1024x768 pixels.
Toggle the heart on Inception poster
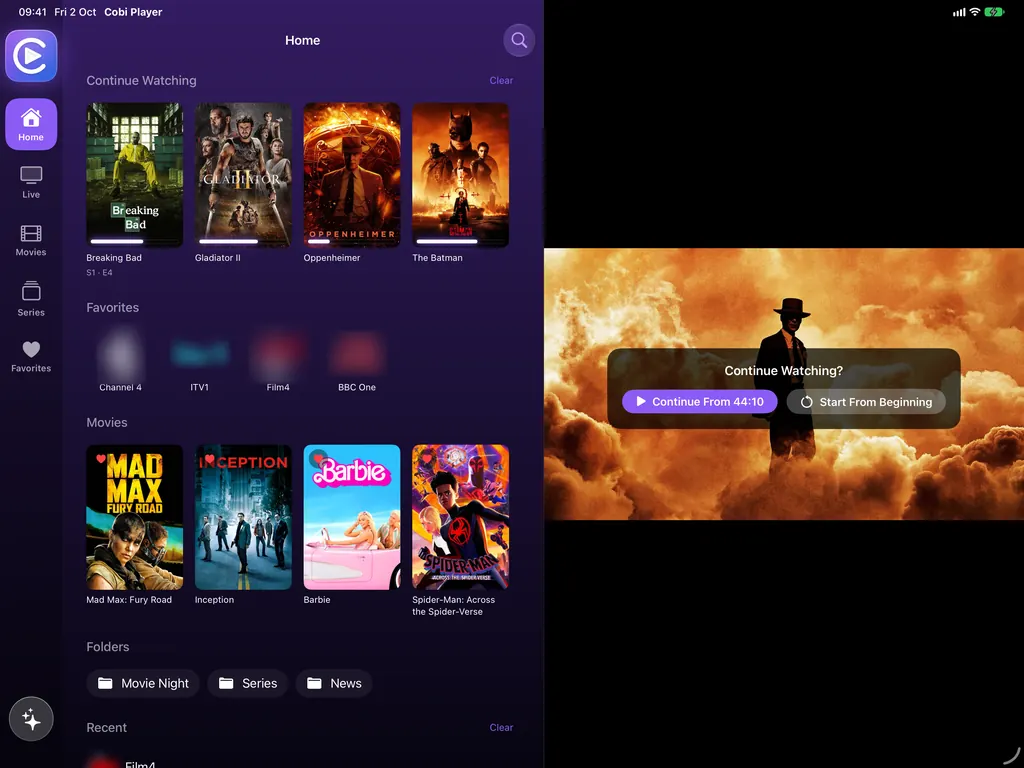tap(209, 458)
